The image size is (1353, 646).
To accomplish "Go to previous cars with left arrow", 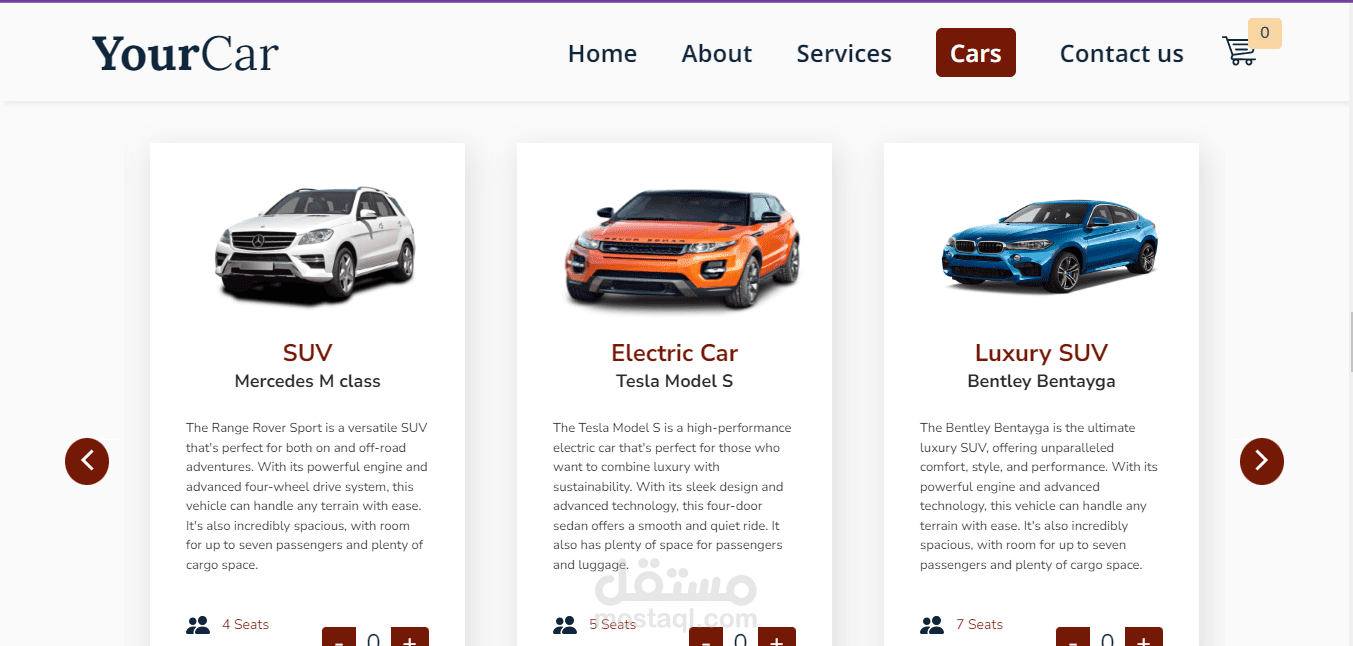I will point(87,461).
